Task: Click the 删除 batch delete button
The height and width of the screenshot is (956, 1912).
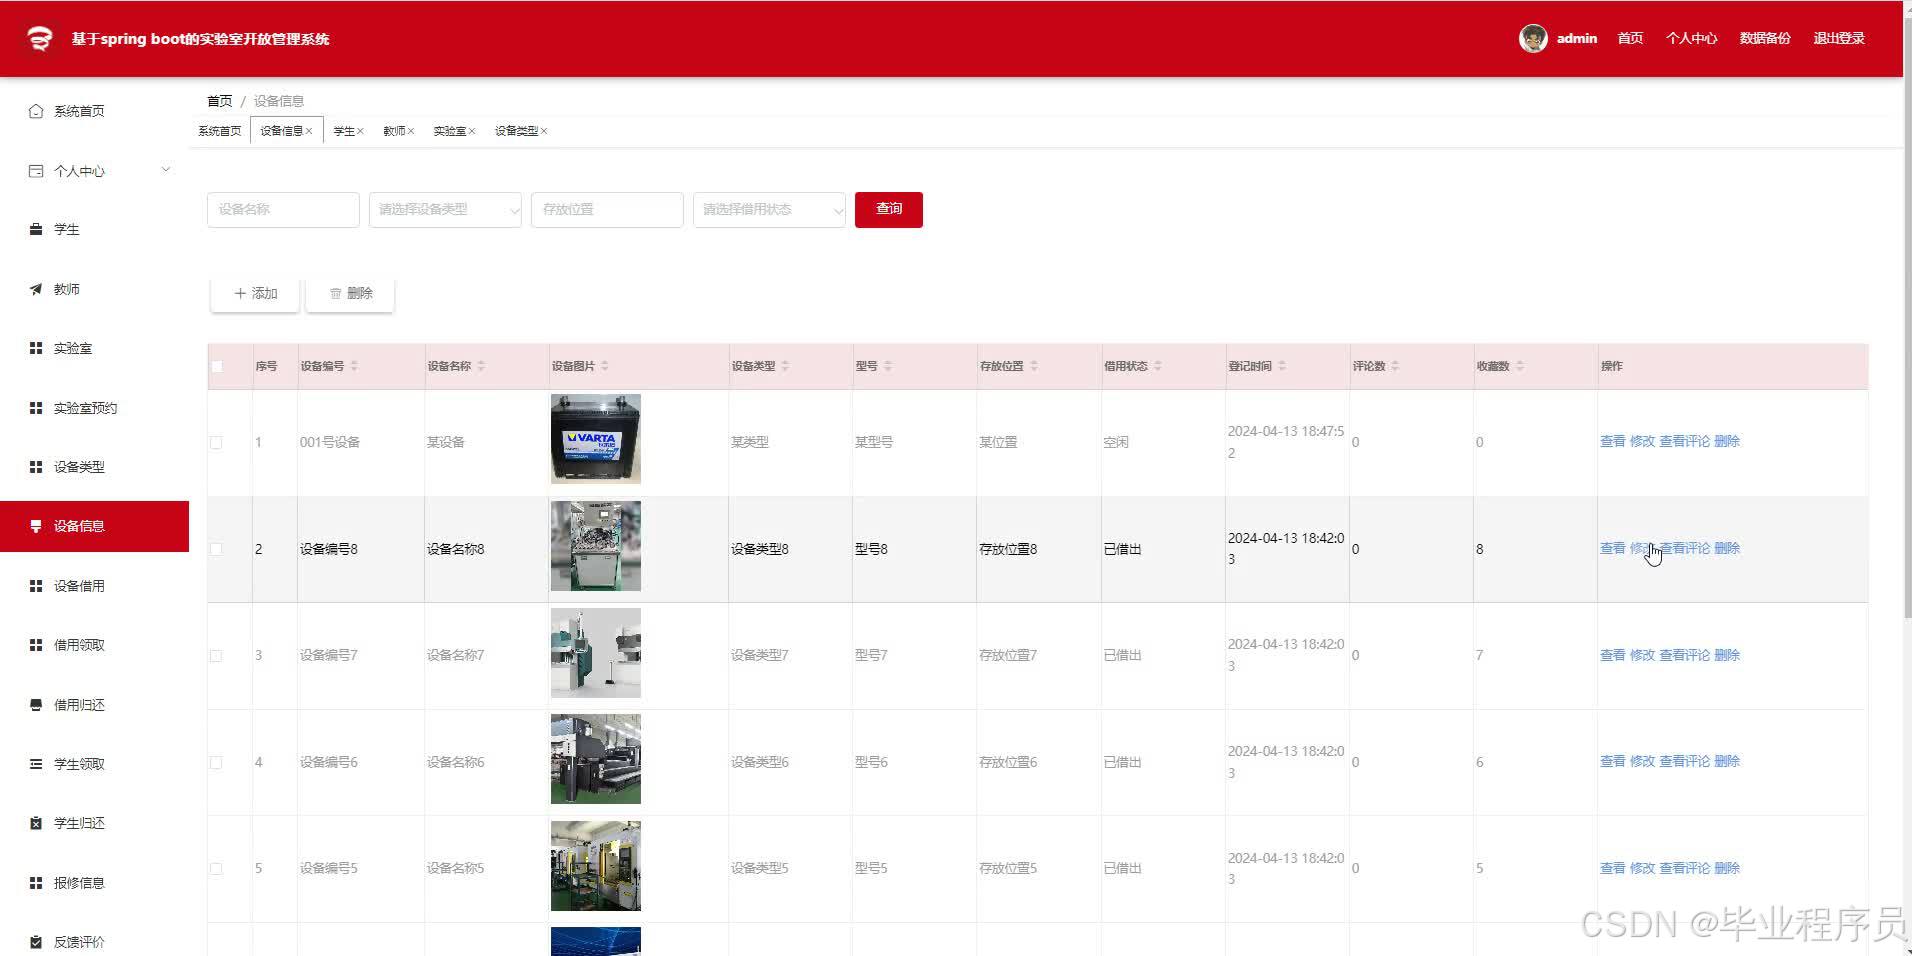Action: 350,293
